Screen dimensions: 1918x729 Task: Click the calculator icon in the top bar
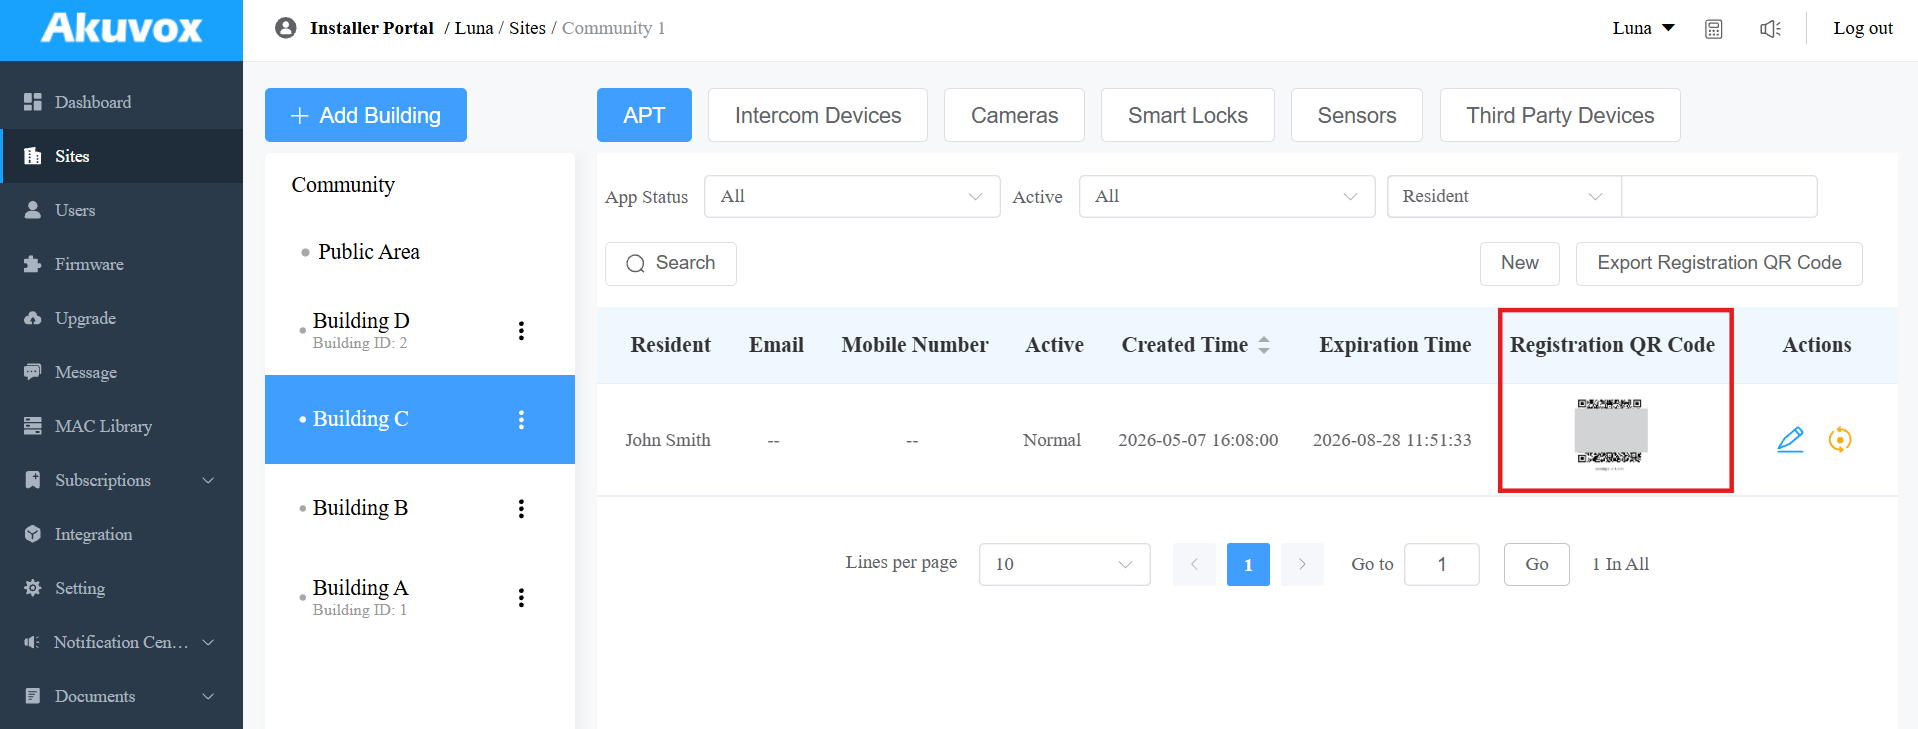pos(1714,29)
